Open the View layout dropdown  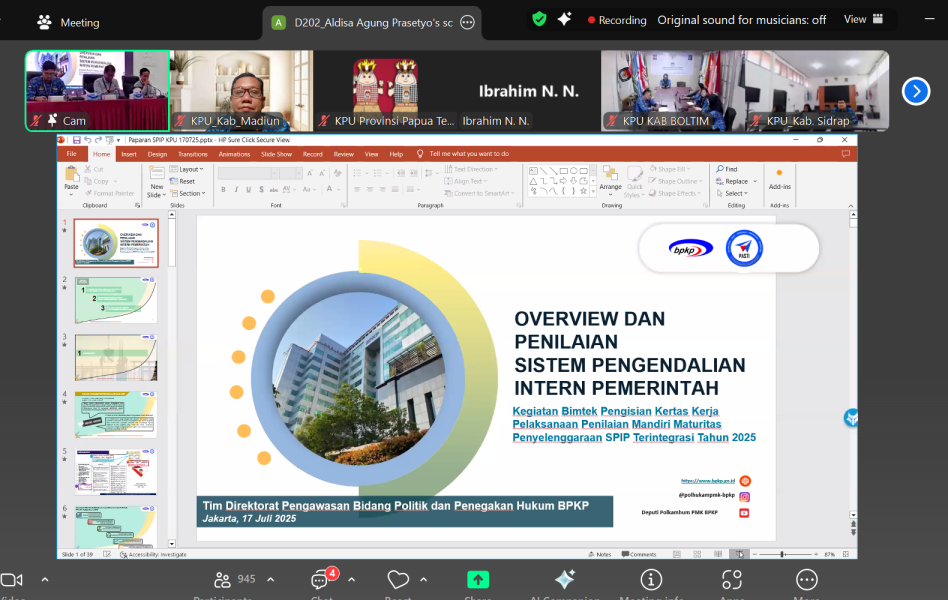tap(864, 19)
